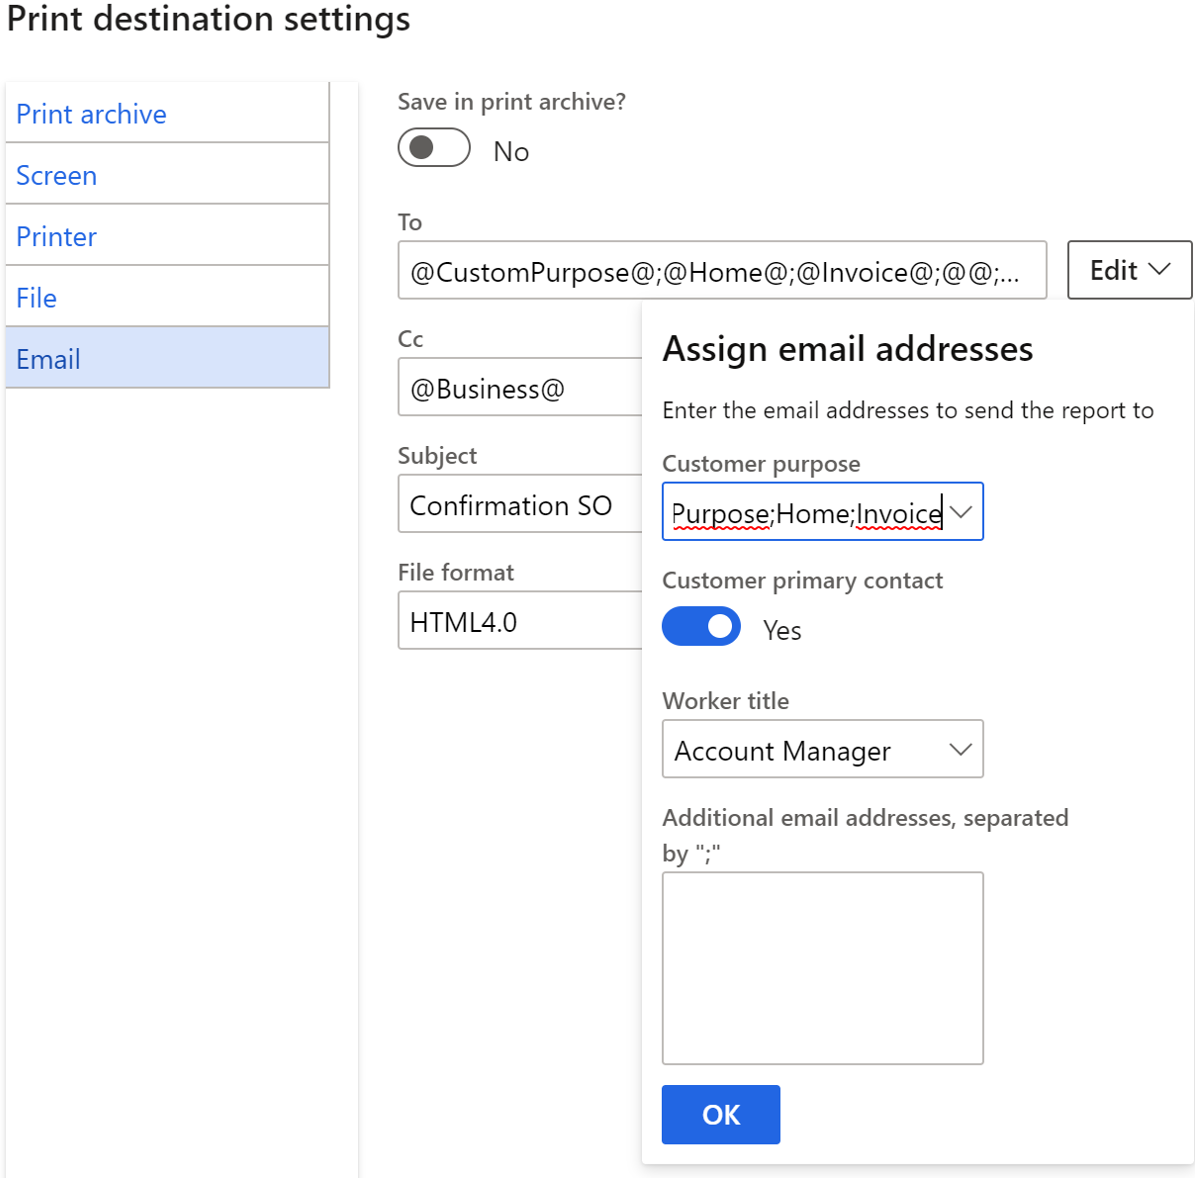This screenshot has height=1195, width=1195.
Task: Click the Yes label beside primary contact toggle
Action: coord(782,630)
